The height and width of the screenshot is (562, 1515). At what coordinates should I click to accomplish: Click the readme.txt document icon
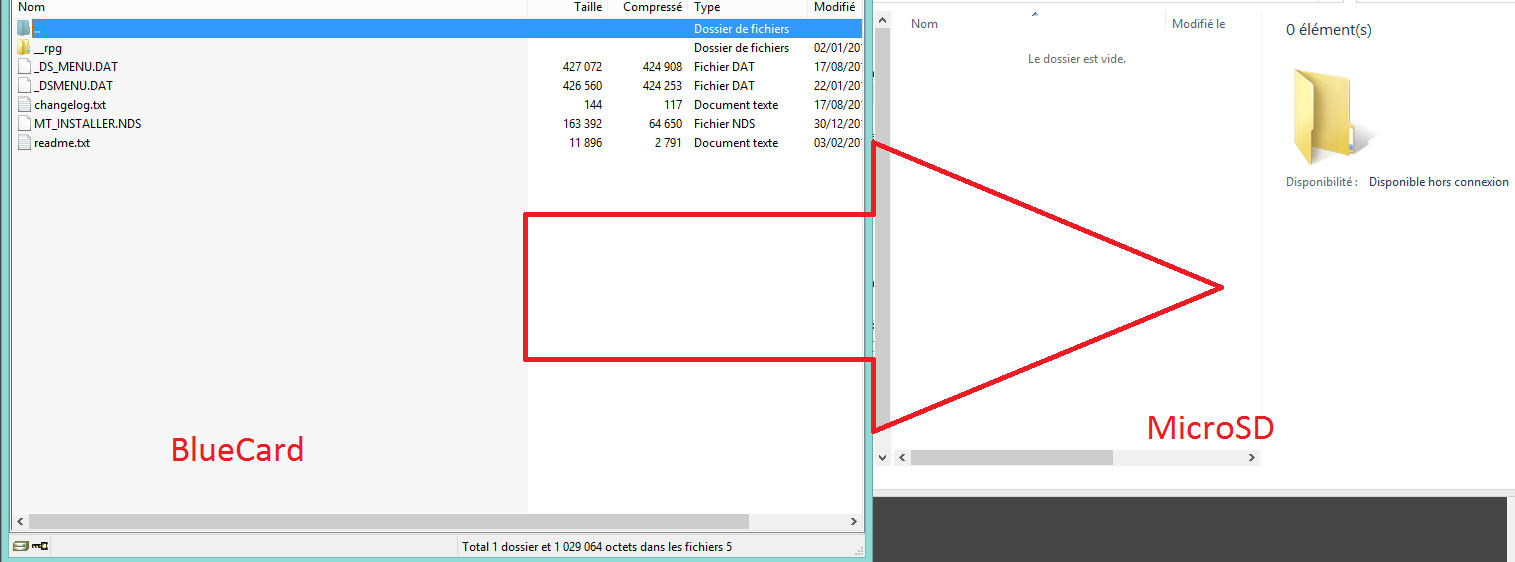click(x=24, y=143)
